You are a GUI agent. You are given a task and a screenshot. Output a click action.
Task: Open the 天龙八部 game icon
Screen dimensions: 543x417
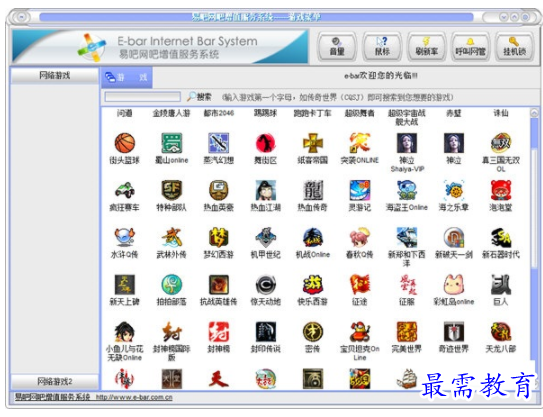point(501,331)
